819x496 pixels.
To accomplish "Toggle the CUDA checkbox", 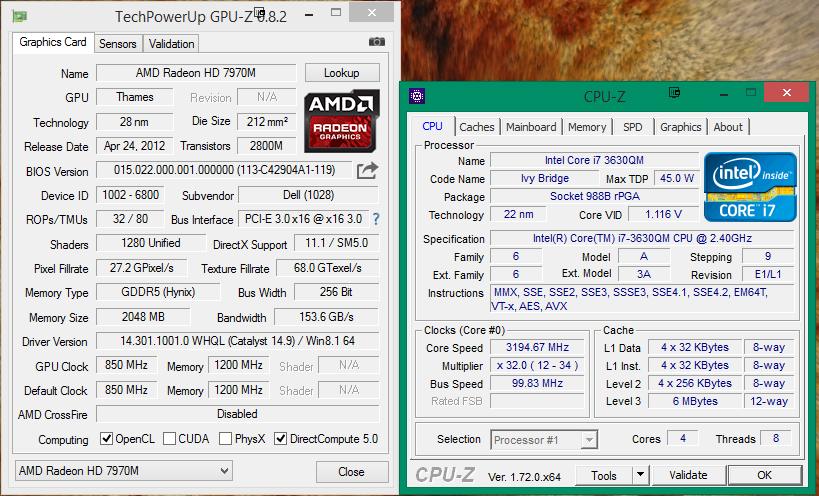I will (x=169, y=439).
